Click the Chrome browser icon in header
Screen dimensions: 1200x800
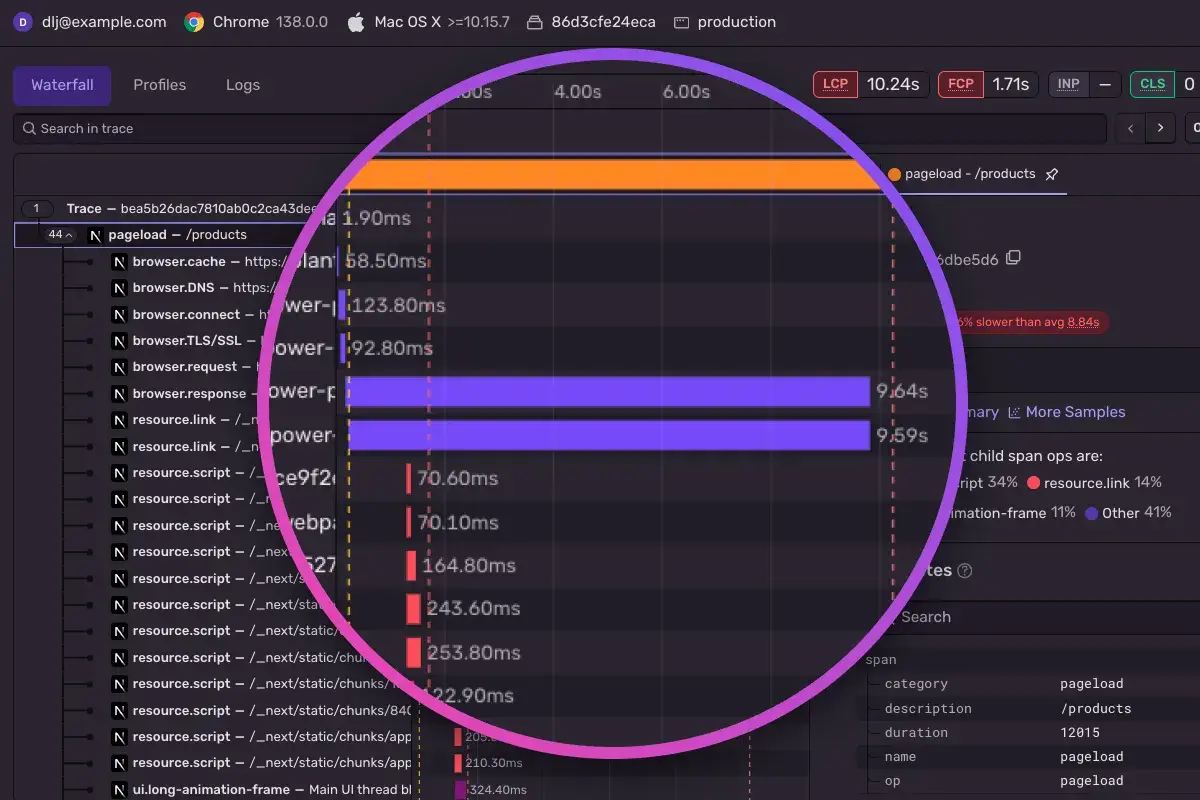194,22
